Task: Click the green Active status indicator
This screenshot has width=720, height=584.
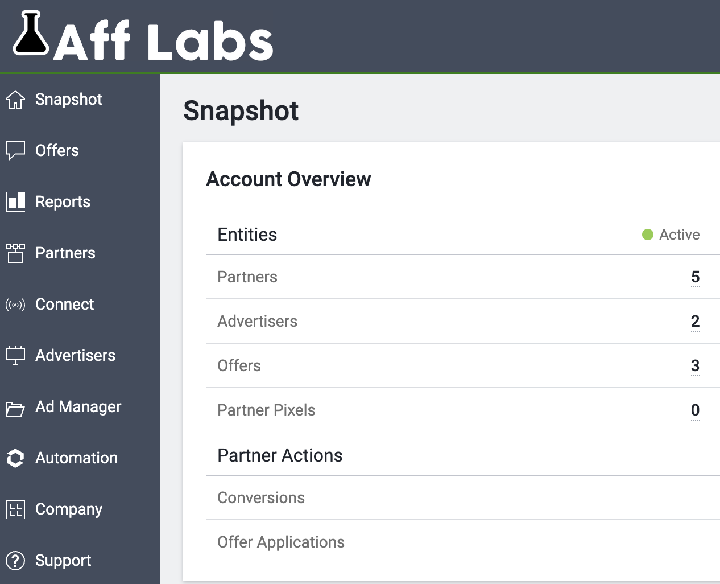Action: click(648, 235)
